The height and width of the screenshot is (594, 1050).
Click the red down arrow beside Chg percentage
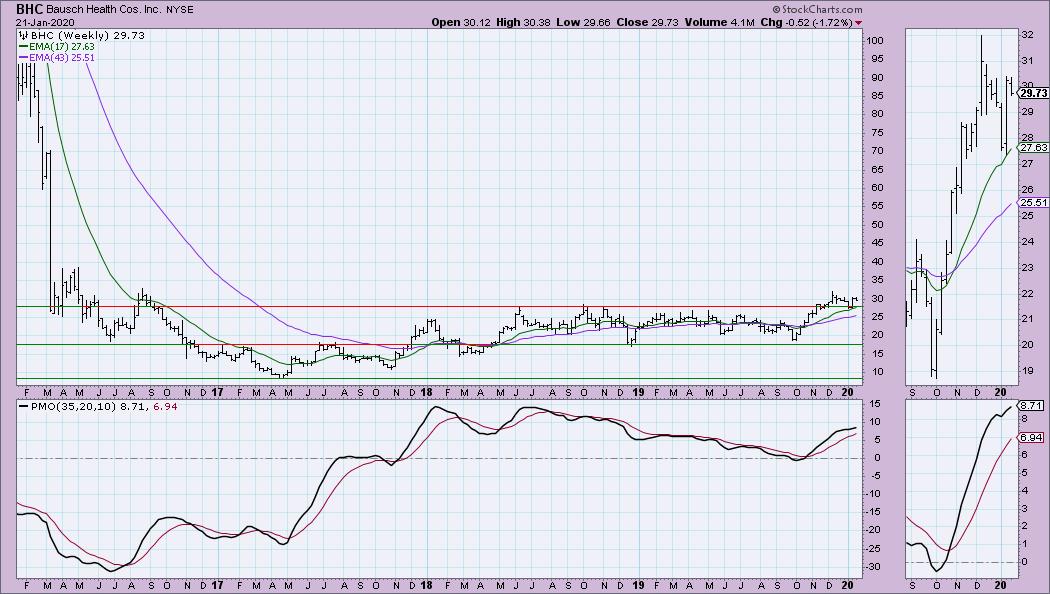pyautogui.click(x=859, y=23)
